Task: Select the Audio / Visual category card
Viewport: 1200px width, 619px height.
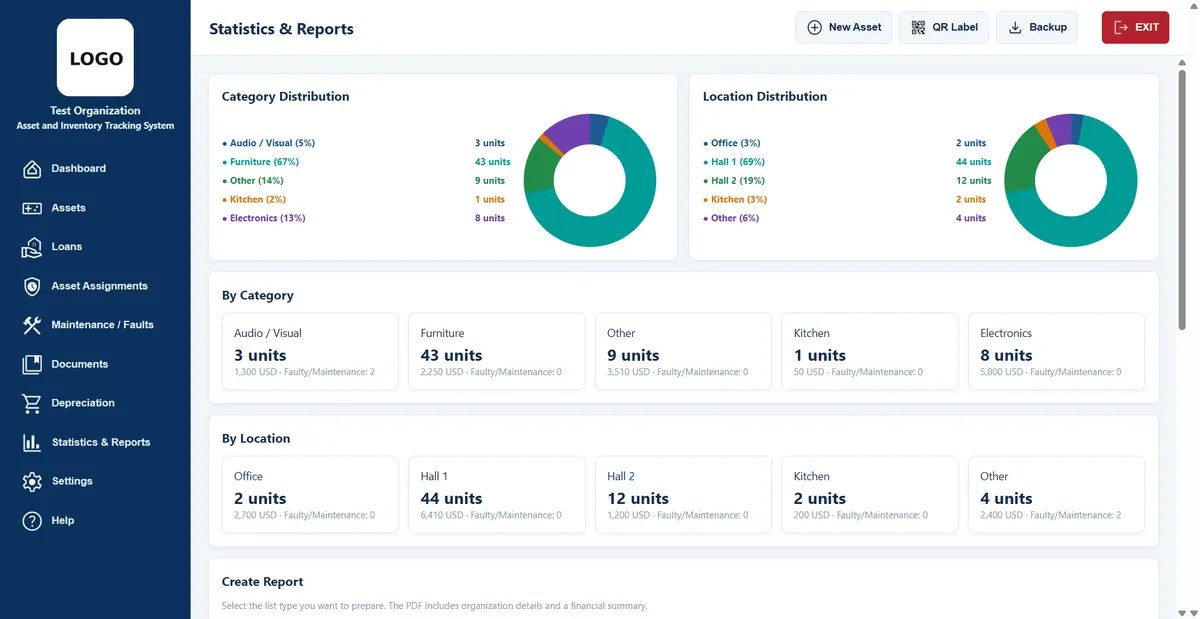Action: [x=310, y=351]
